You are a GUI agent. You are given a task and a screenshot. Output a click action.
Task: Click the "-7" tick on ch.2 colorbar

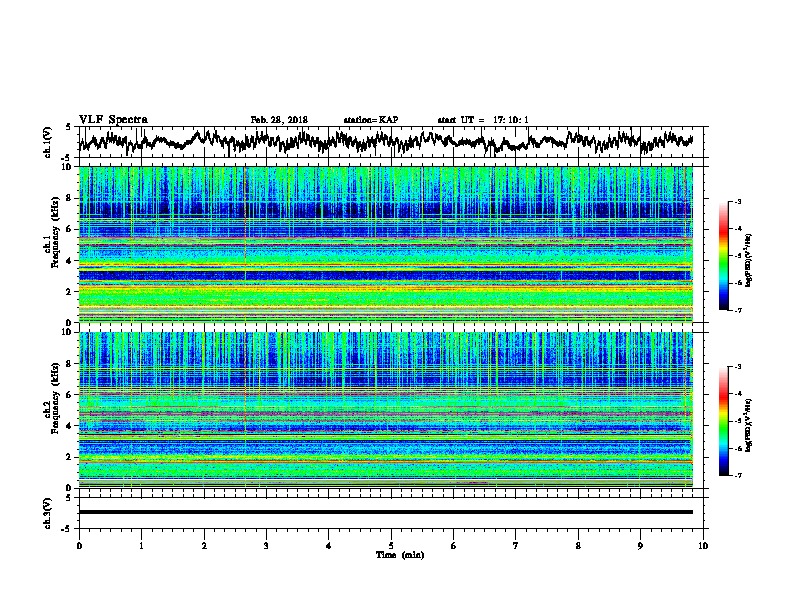737,475
